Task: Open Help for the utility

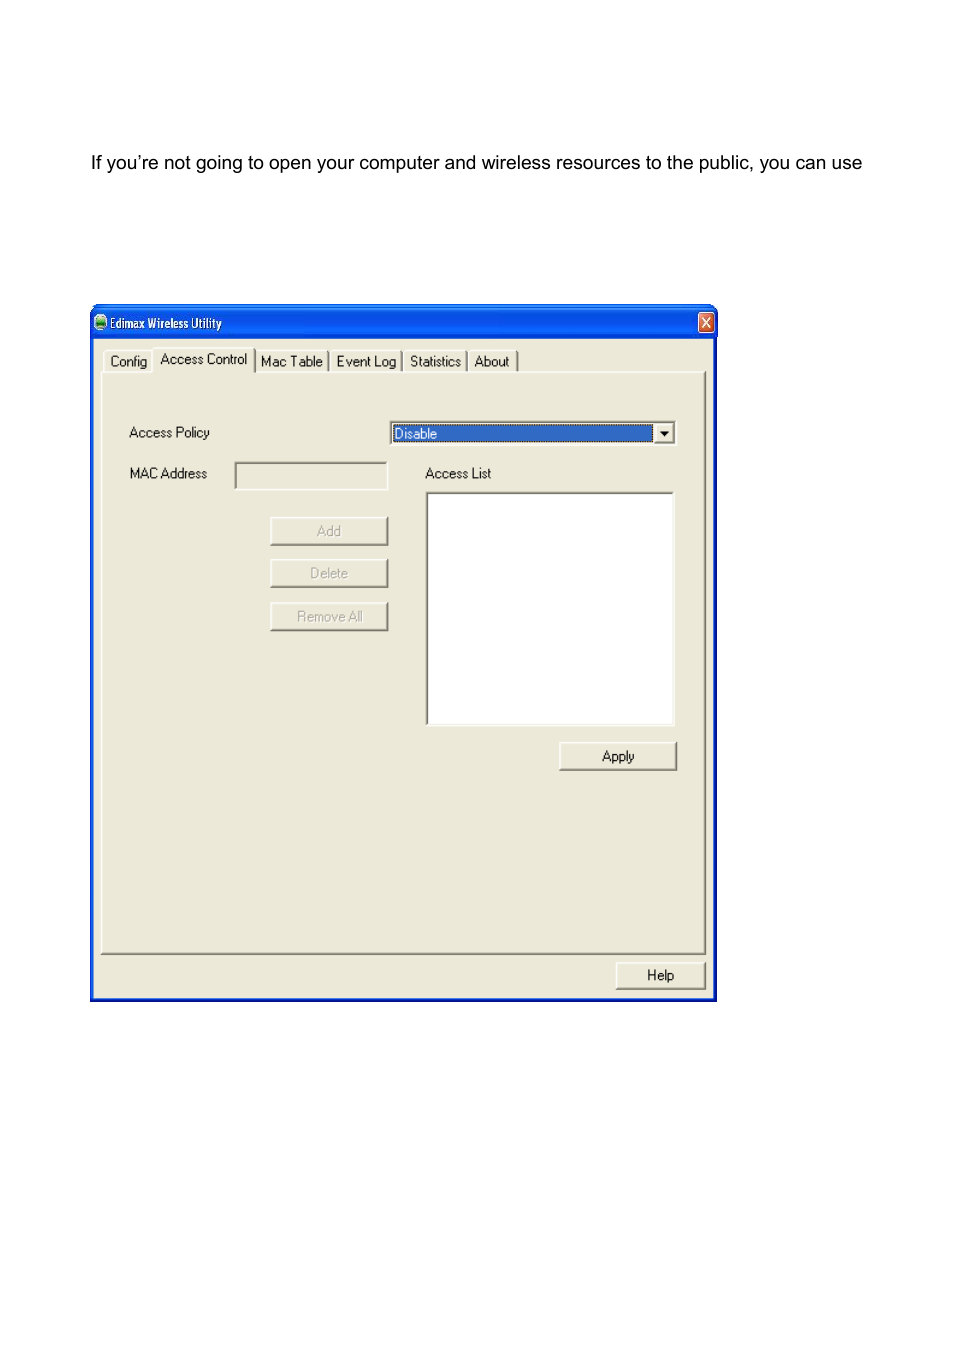Action: click(660, 975)
